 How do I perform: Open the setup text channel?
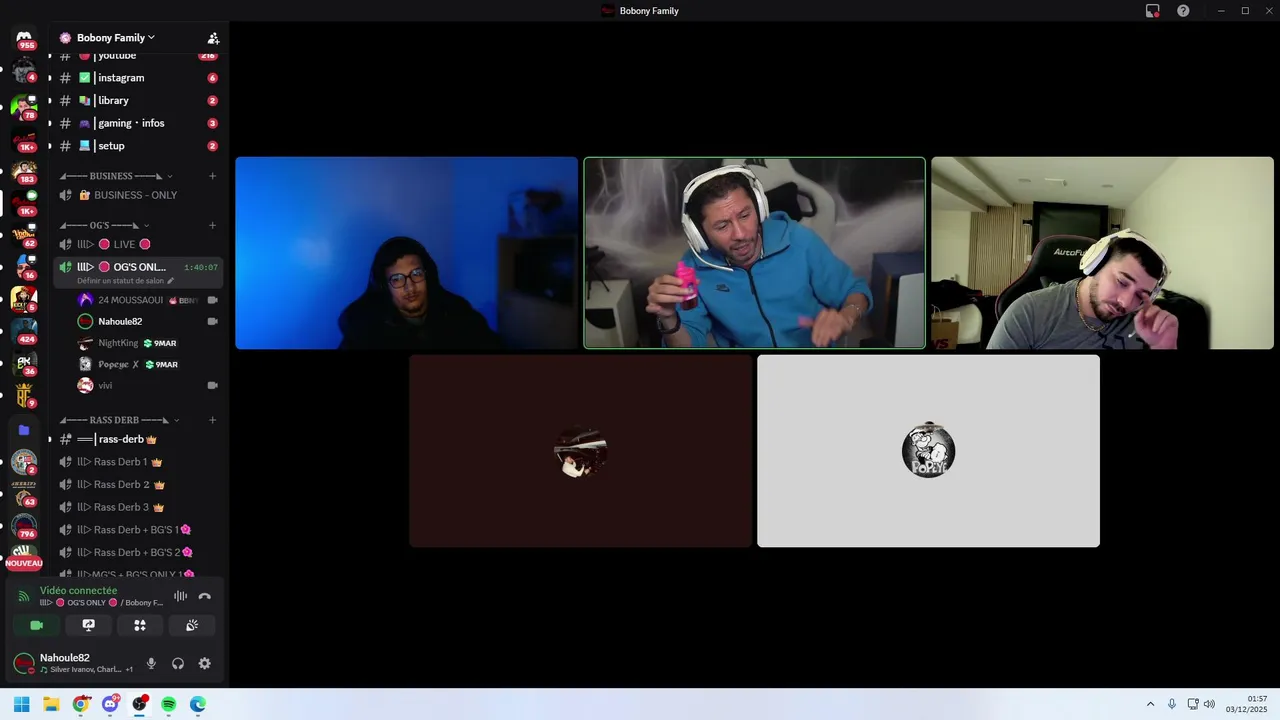(x=138, y=146)
